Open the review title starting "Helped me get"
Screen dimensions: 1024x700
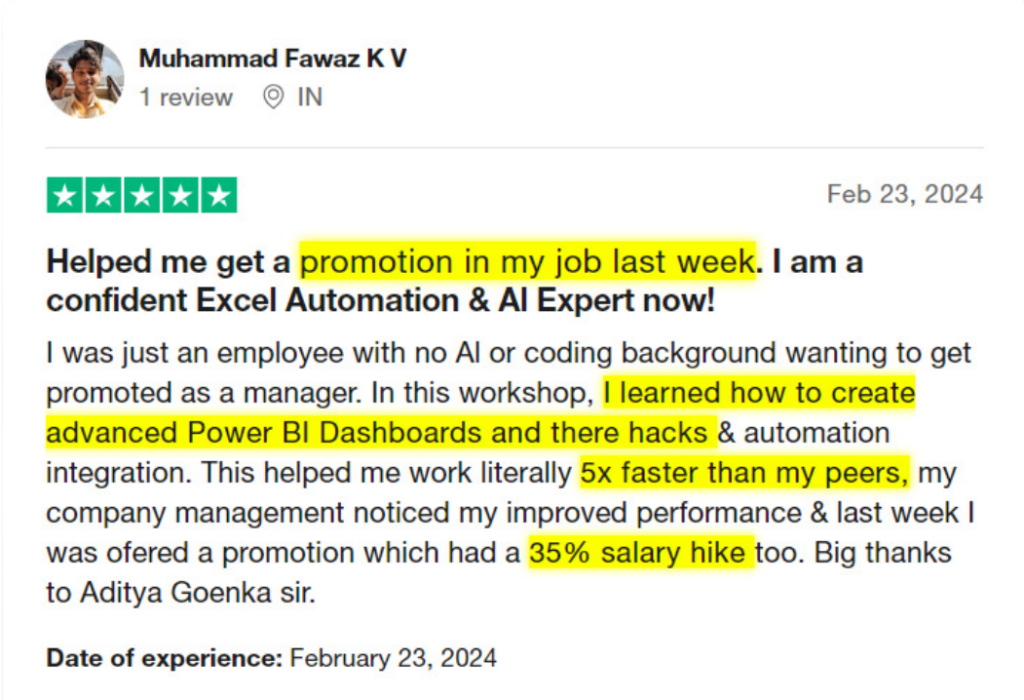pyautogui.click(x=170, y=262)
